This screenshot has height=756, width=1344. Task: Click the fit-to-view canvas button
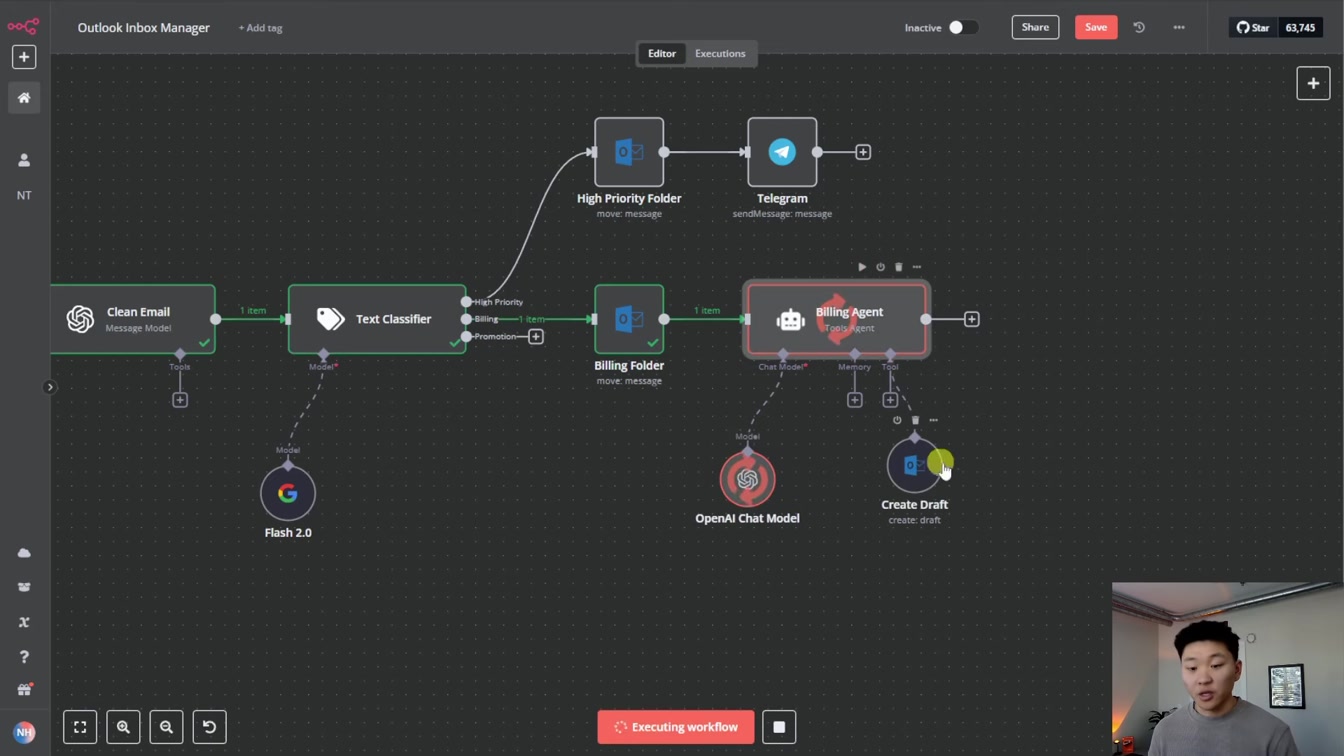80,727
